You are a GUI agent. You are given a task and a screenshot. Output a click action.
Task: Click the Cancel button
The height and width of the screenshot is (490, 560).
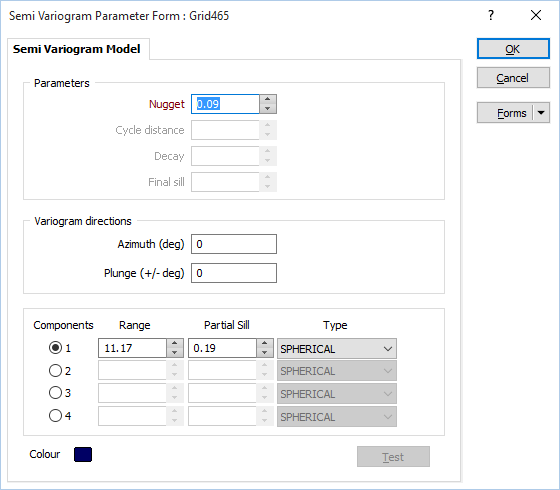click(x=513, y=78)
